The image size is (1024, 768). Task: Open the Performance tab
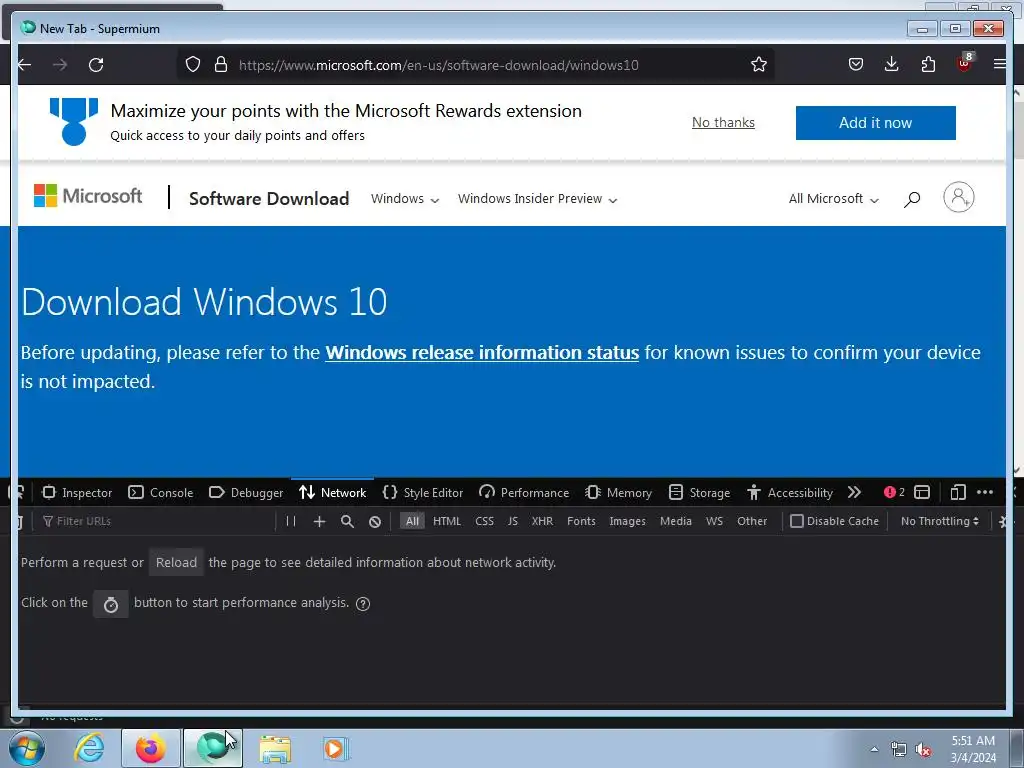(x=524, y=492)
